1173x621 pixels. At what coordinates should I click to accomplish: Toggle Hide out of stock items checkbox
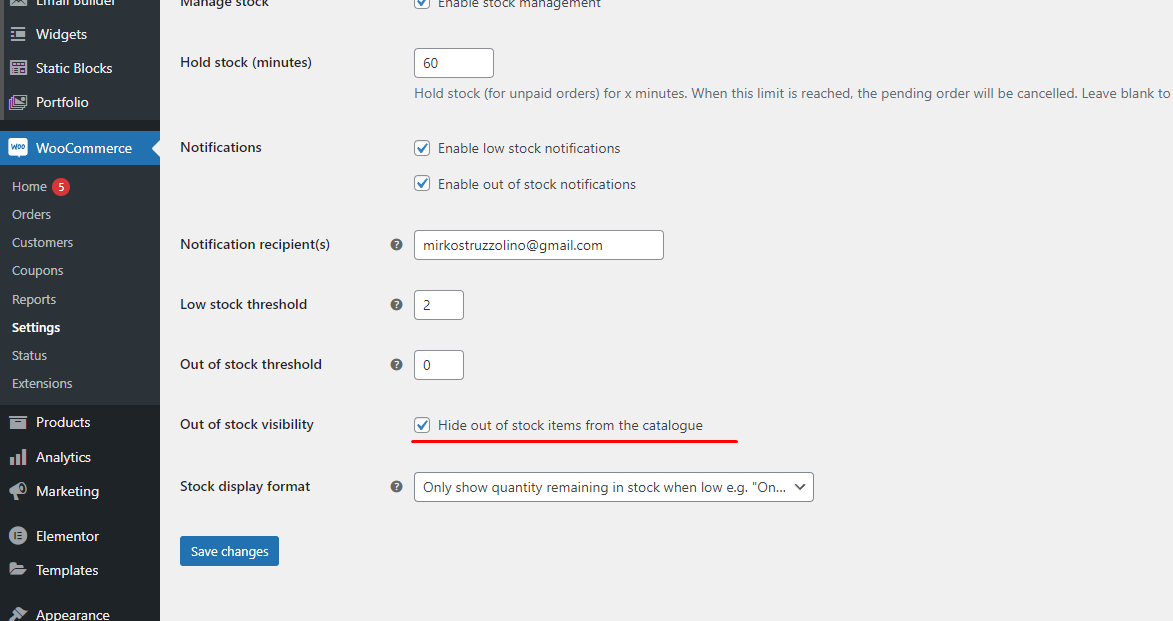(422, 425)
